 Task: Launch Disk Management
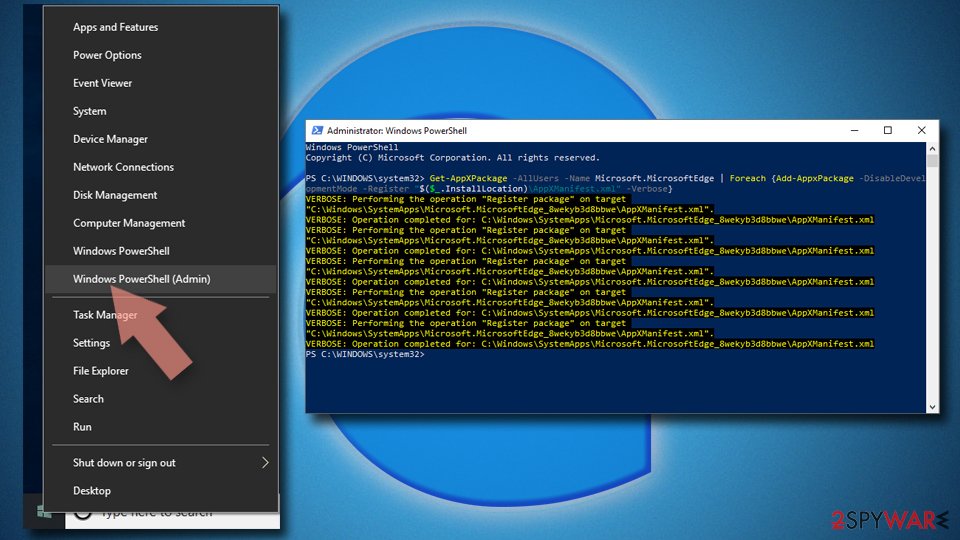pos(115,195)
